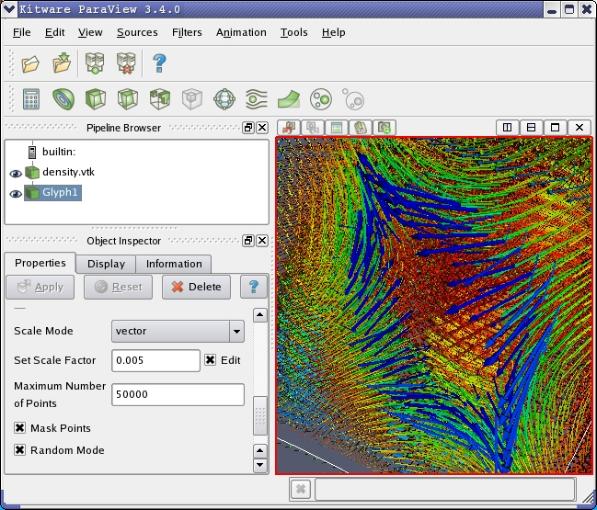The width and height of the screenshot is (597, 510).
Task: Click the Connect to server icon
Action: (95, 63)
